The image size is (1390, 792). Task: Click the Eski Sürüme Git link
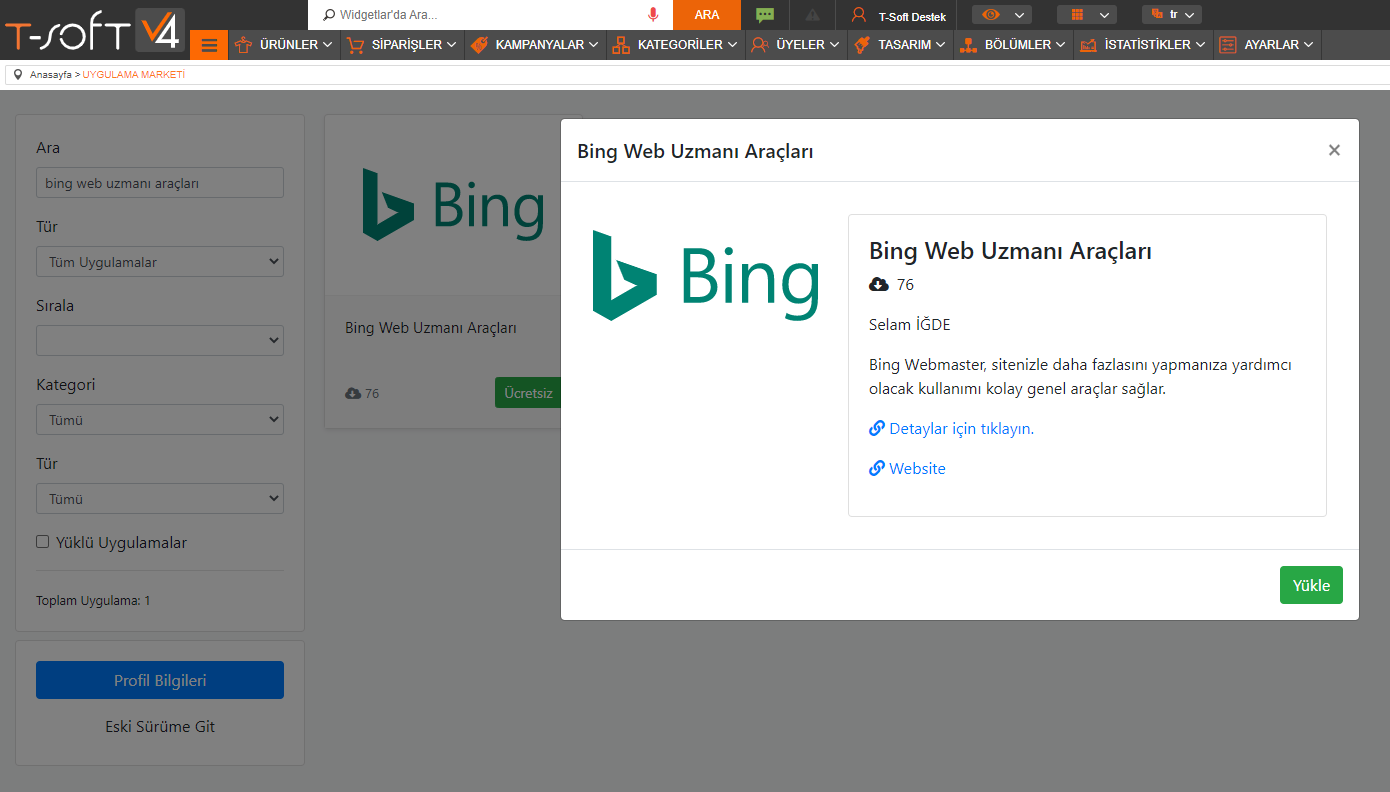tap(160, 727)
